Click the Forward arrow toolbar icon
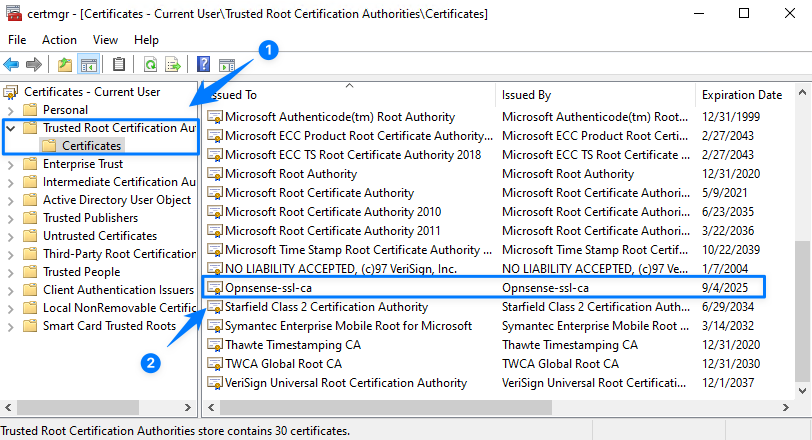812x440 pixels. pos(34,65)
